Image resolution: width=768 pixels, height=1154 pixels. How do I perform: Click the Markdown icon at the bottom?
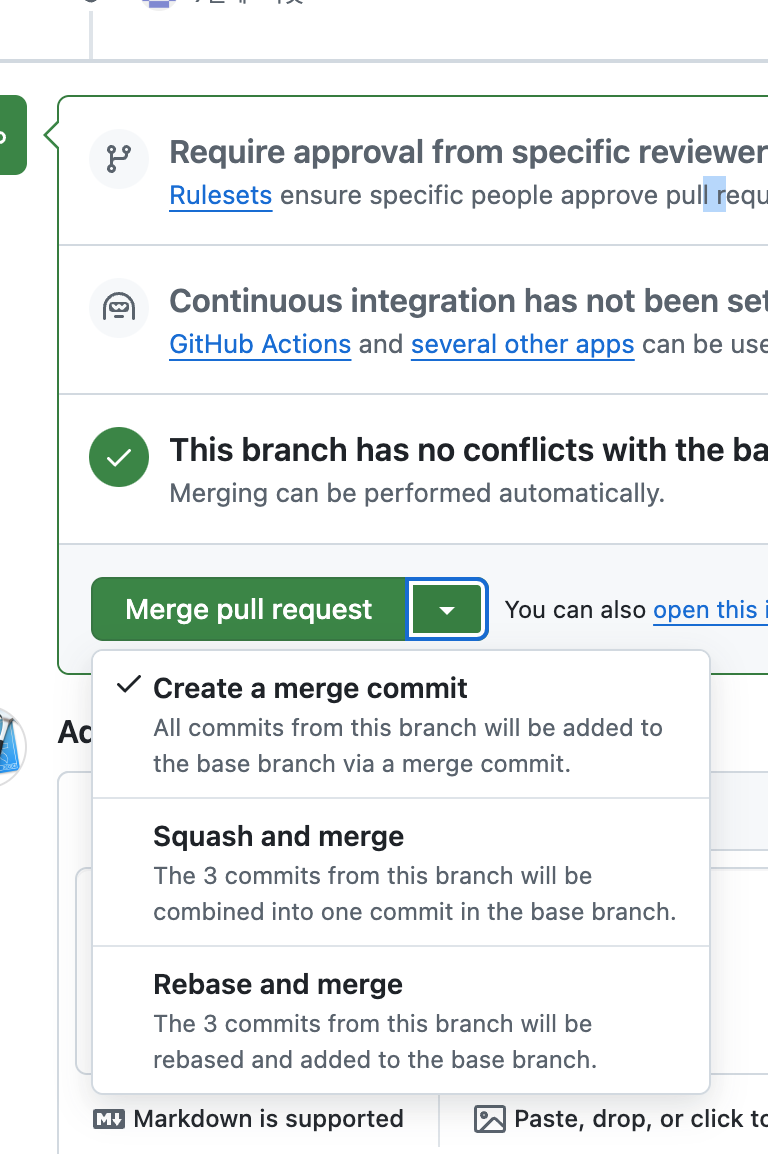109,1119
